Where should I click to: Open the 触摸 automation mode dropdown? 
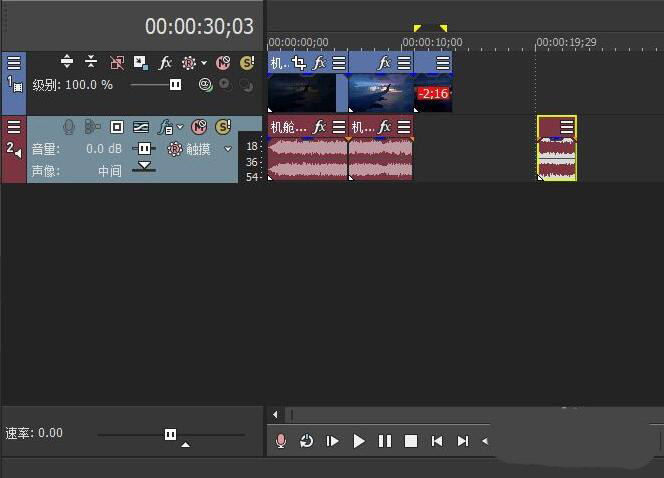click(x=228, y=149)
